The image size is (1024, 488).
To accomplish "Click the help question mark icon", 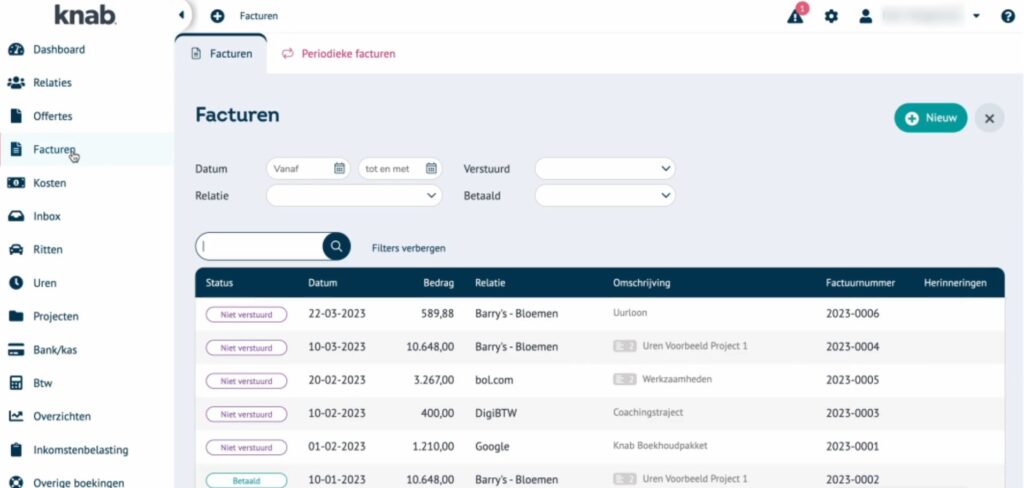I will pos(1007,16).
